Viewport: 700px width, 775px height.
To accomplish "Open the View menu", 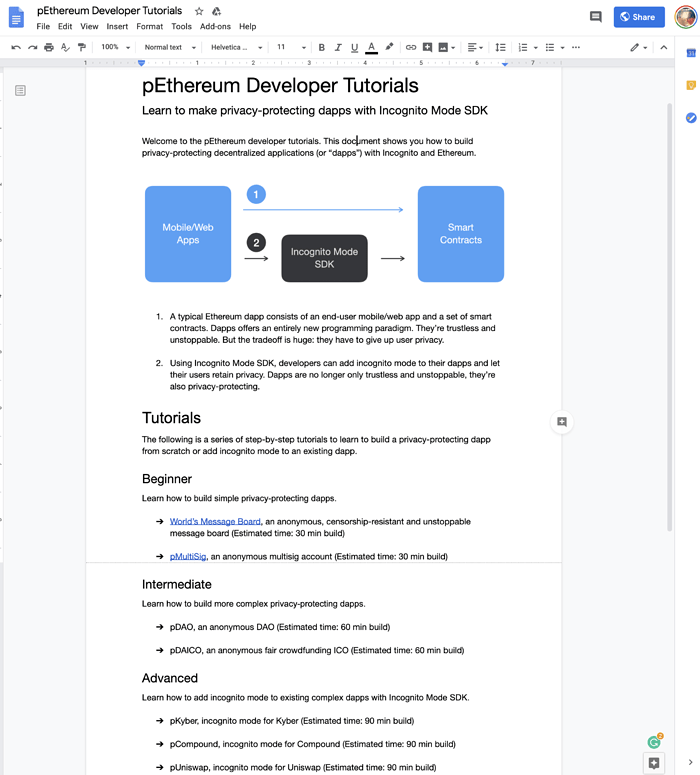I will (89, 26).
